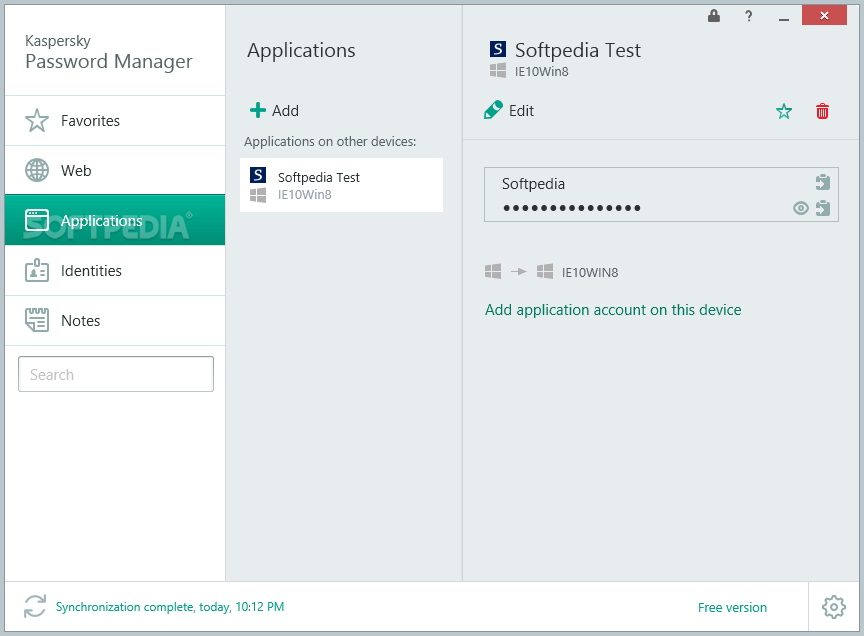Open the Notes section

tap(115, 321)
